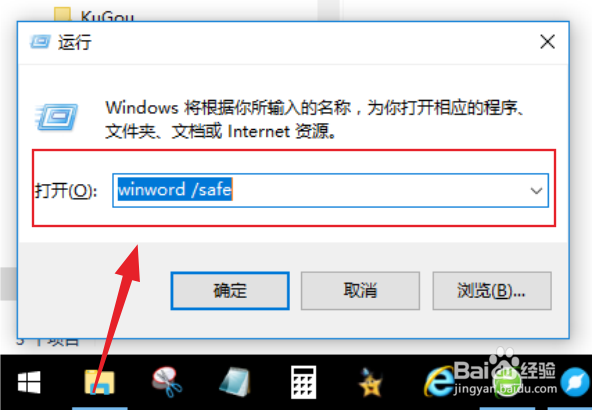
Task: Launch the Snipping Tool from taskbar
Action: pyautogui.click(x=166, y=382)
